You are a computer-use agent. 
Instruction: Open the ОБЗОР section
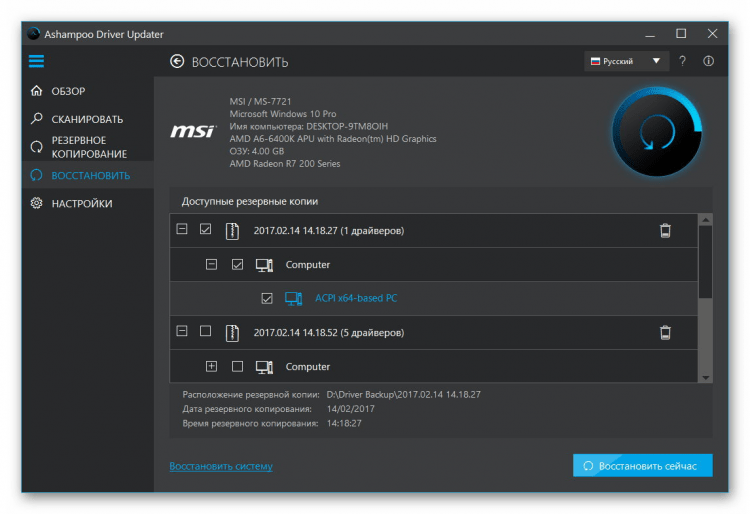[68, 91]
